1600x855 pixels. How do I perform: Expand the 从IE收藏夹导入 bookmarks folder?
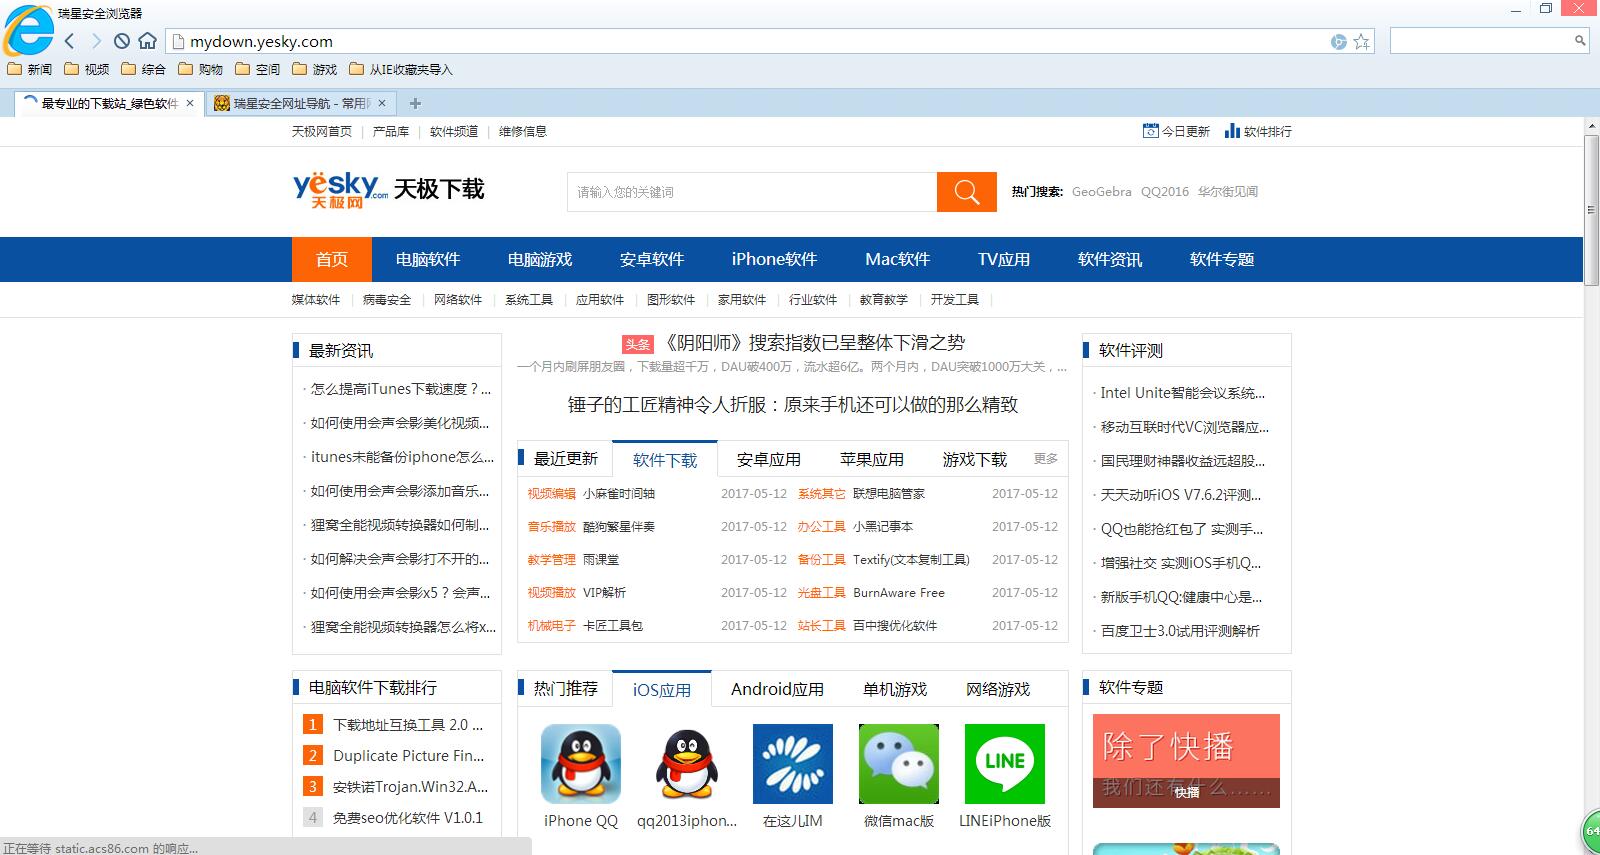pyautogui.click(x=401, y=69)
